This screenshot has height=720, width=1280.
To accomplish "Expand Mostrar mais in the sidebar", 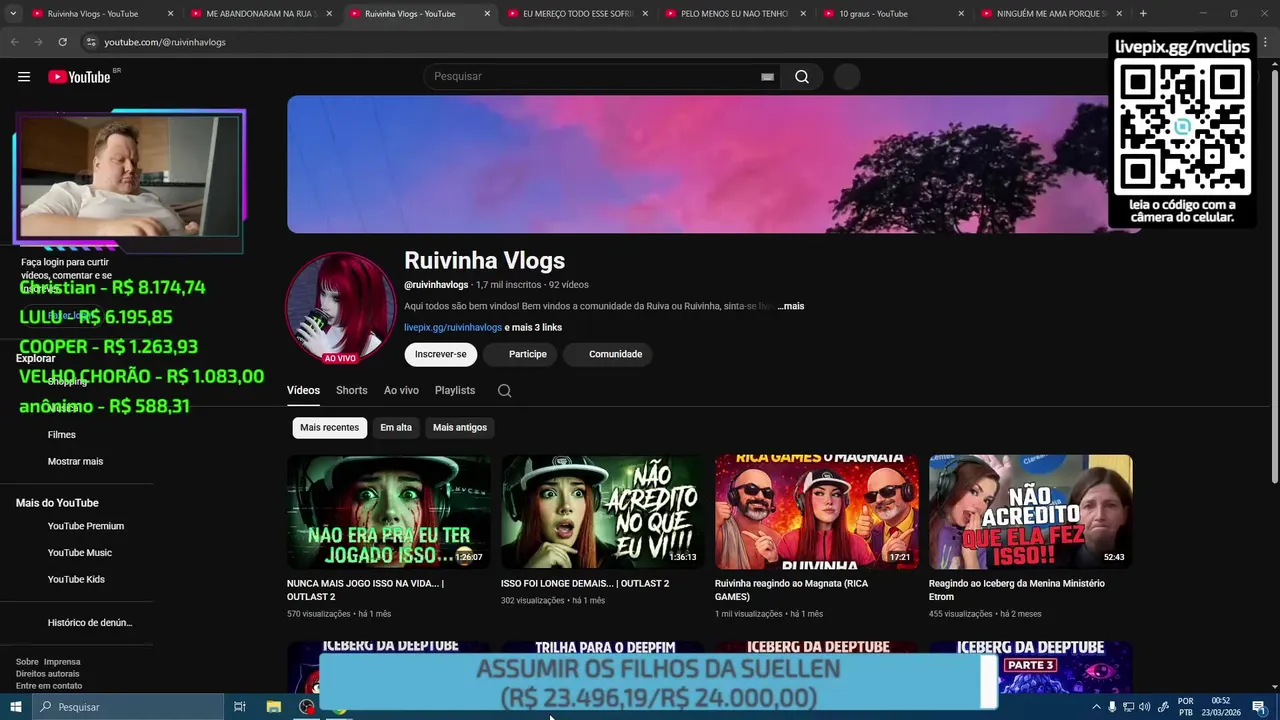I will [x=75, y=462].
